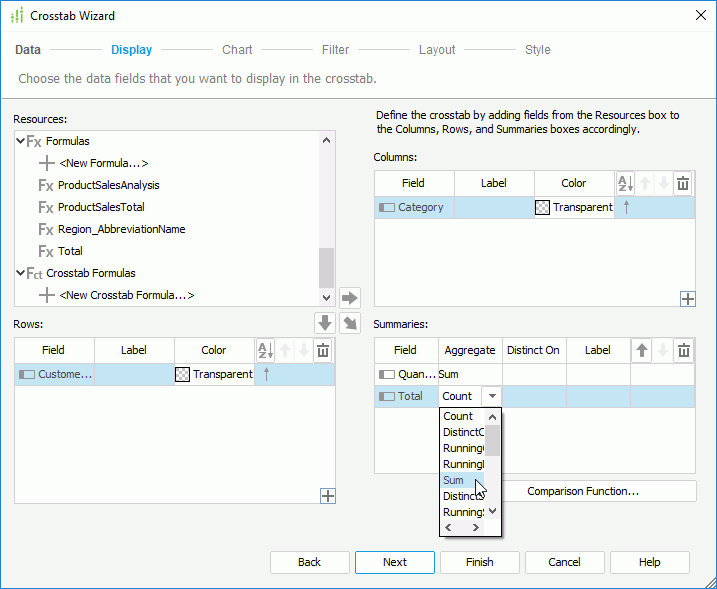The height and width of the screenshot is (589, 717).
Task: Click the Resources scroll down arrow
Action: [326, 298]
